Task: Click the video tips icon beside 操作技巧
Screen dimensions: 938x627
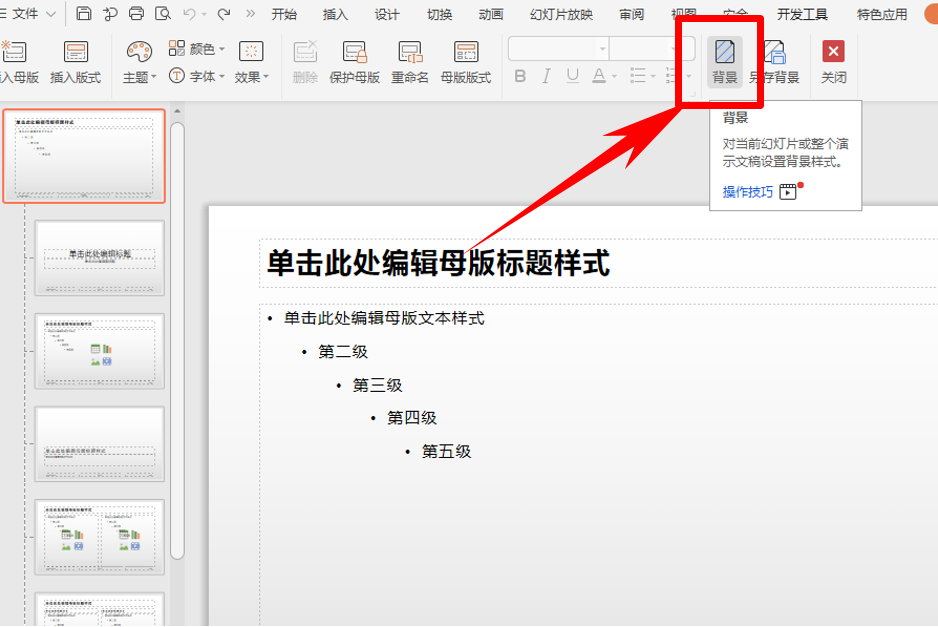Action: coord(788,191)
